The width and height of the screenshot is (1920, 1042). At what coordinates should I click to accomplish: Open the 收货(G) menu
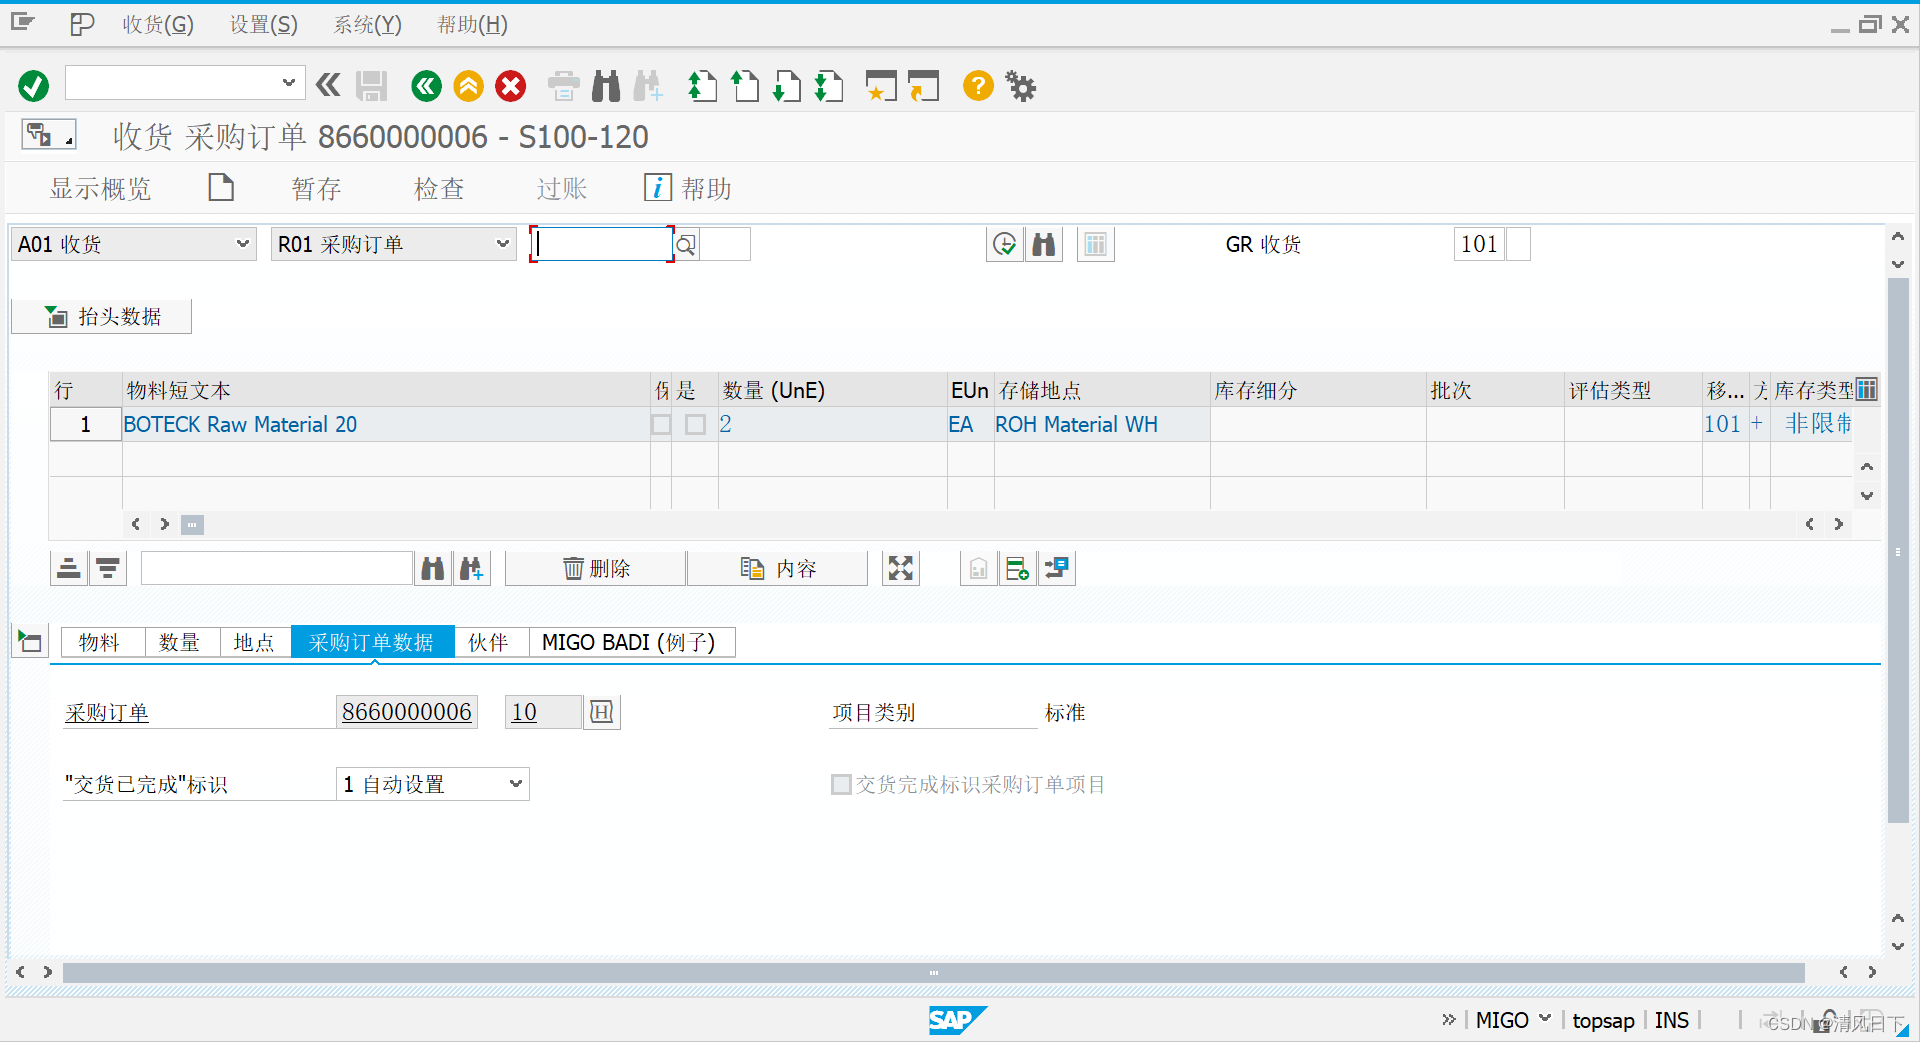tap(158, 25)
